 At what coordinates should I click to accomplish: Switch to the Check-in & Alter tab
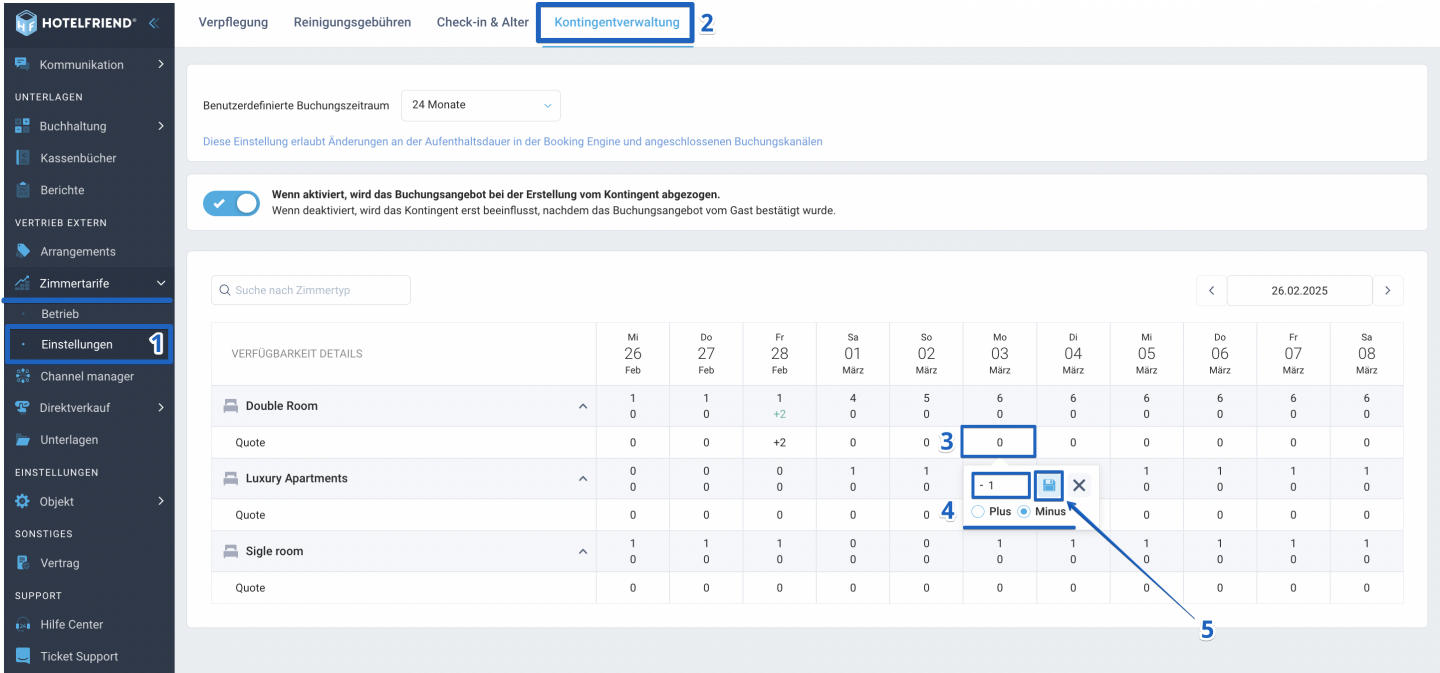tap(482, 22)
